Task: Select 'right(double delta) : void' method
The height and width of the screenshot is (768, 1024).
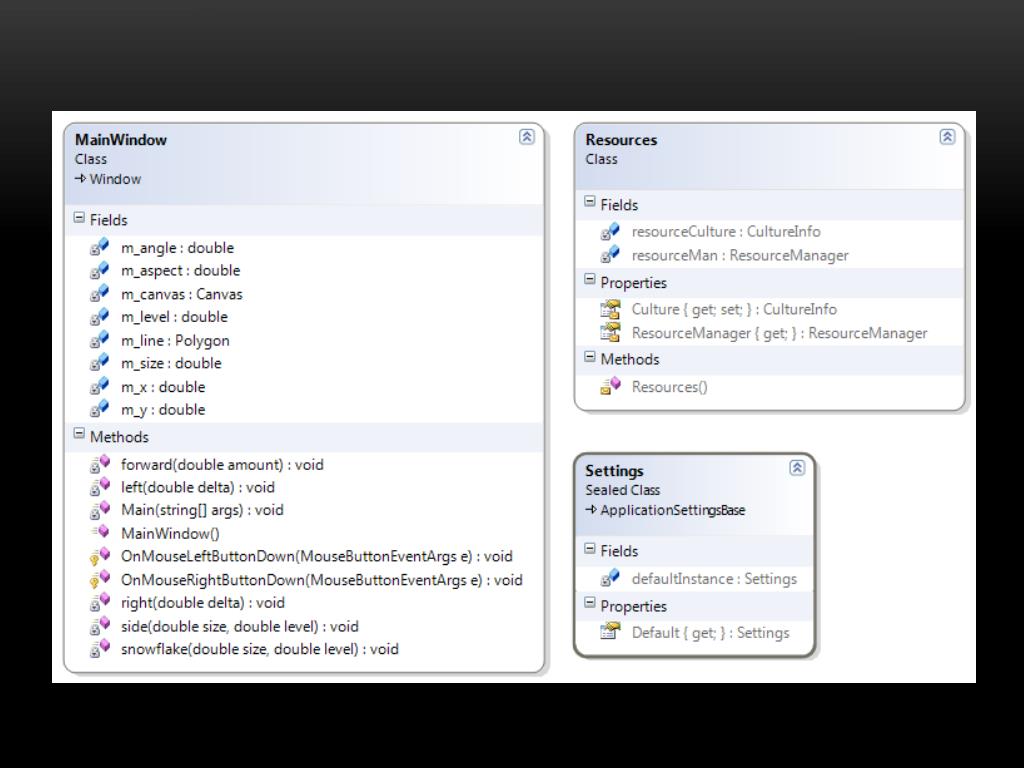Action: click(x=202, y=603)
